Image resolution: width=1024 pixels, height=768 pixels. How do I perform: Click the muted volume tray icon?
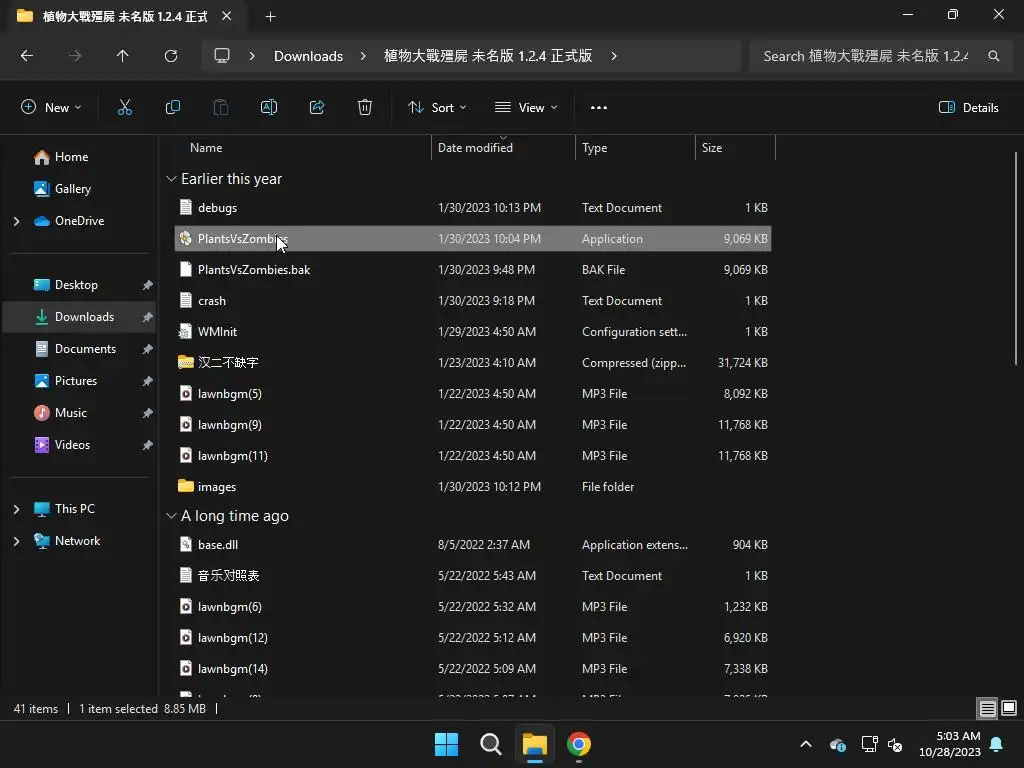[895, 744]
